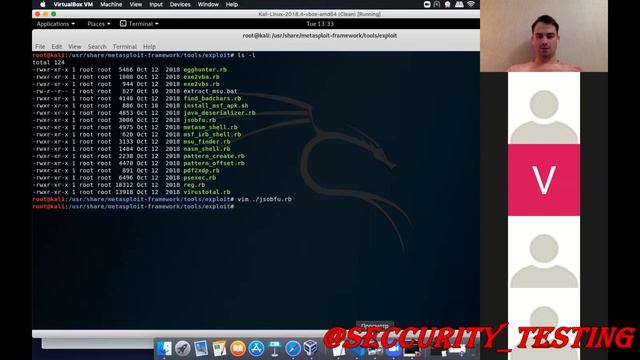Open the macOS menu bar View menu
The height and width of the screenshot is (360, 640).
click(136, 4)
